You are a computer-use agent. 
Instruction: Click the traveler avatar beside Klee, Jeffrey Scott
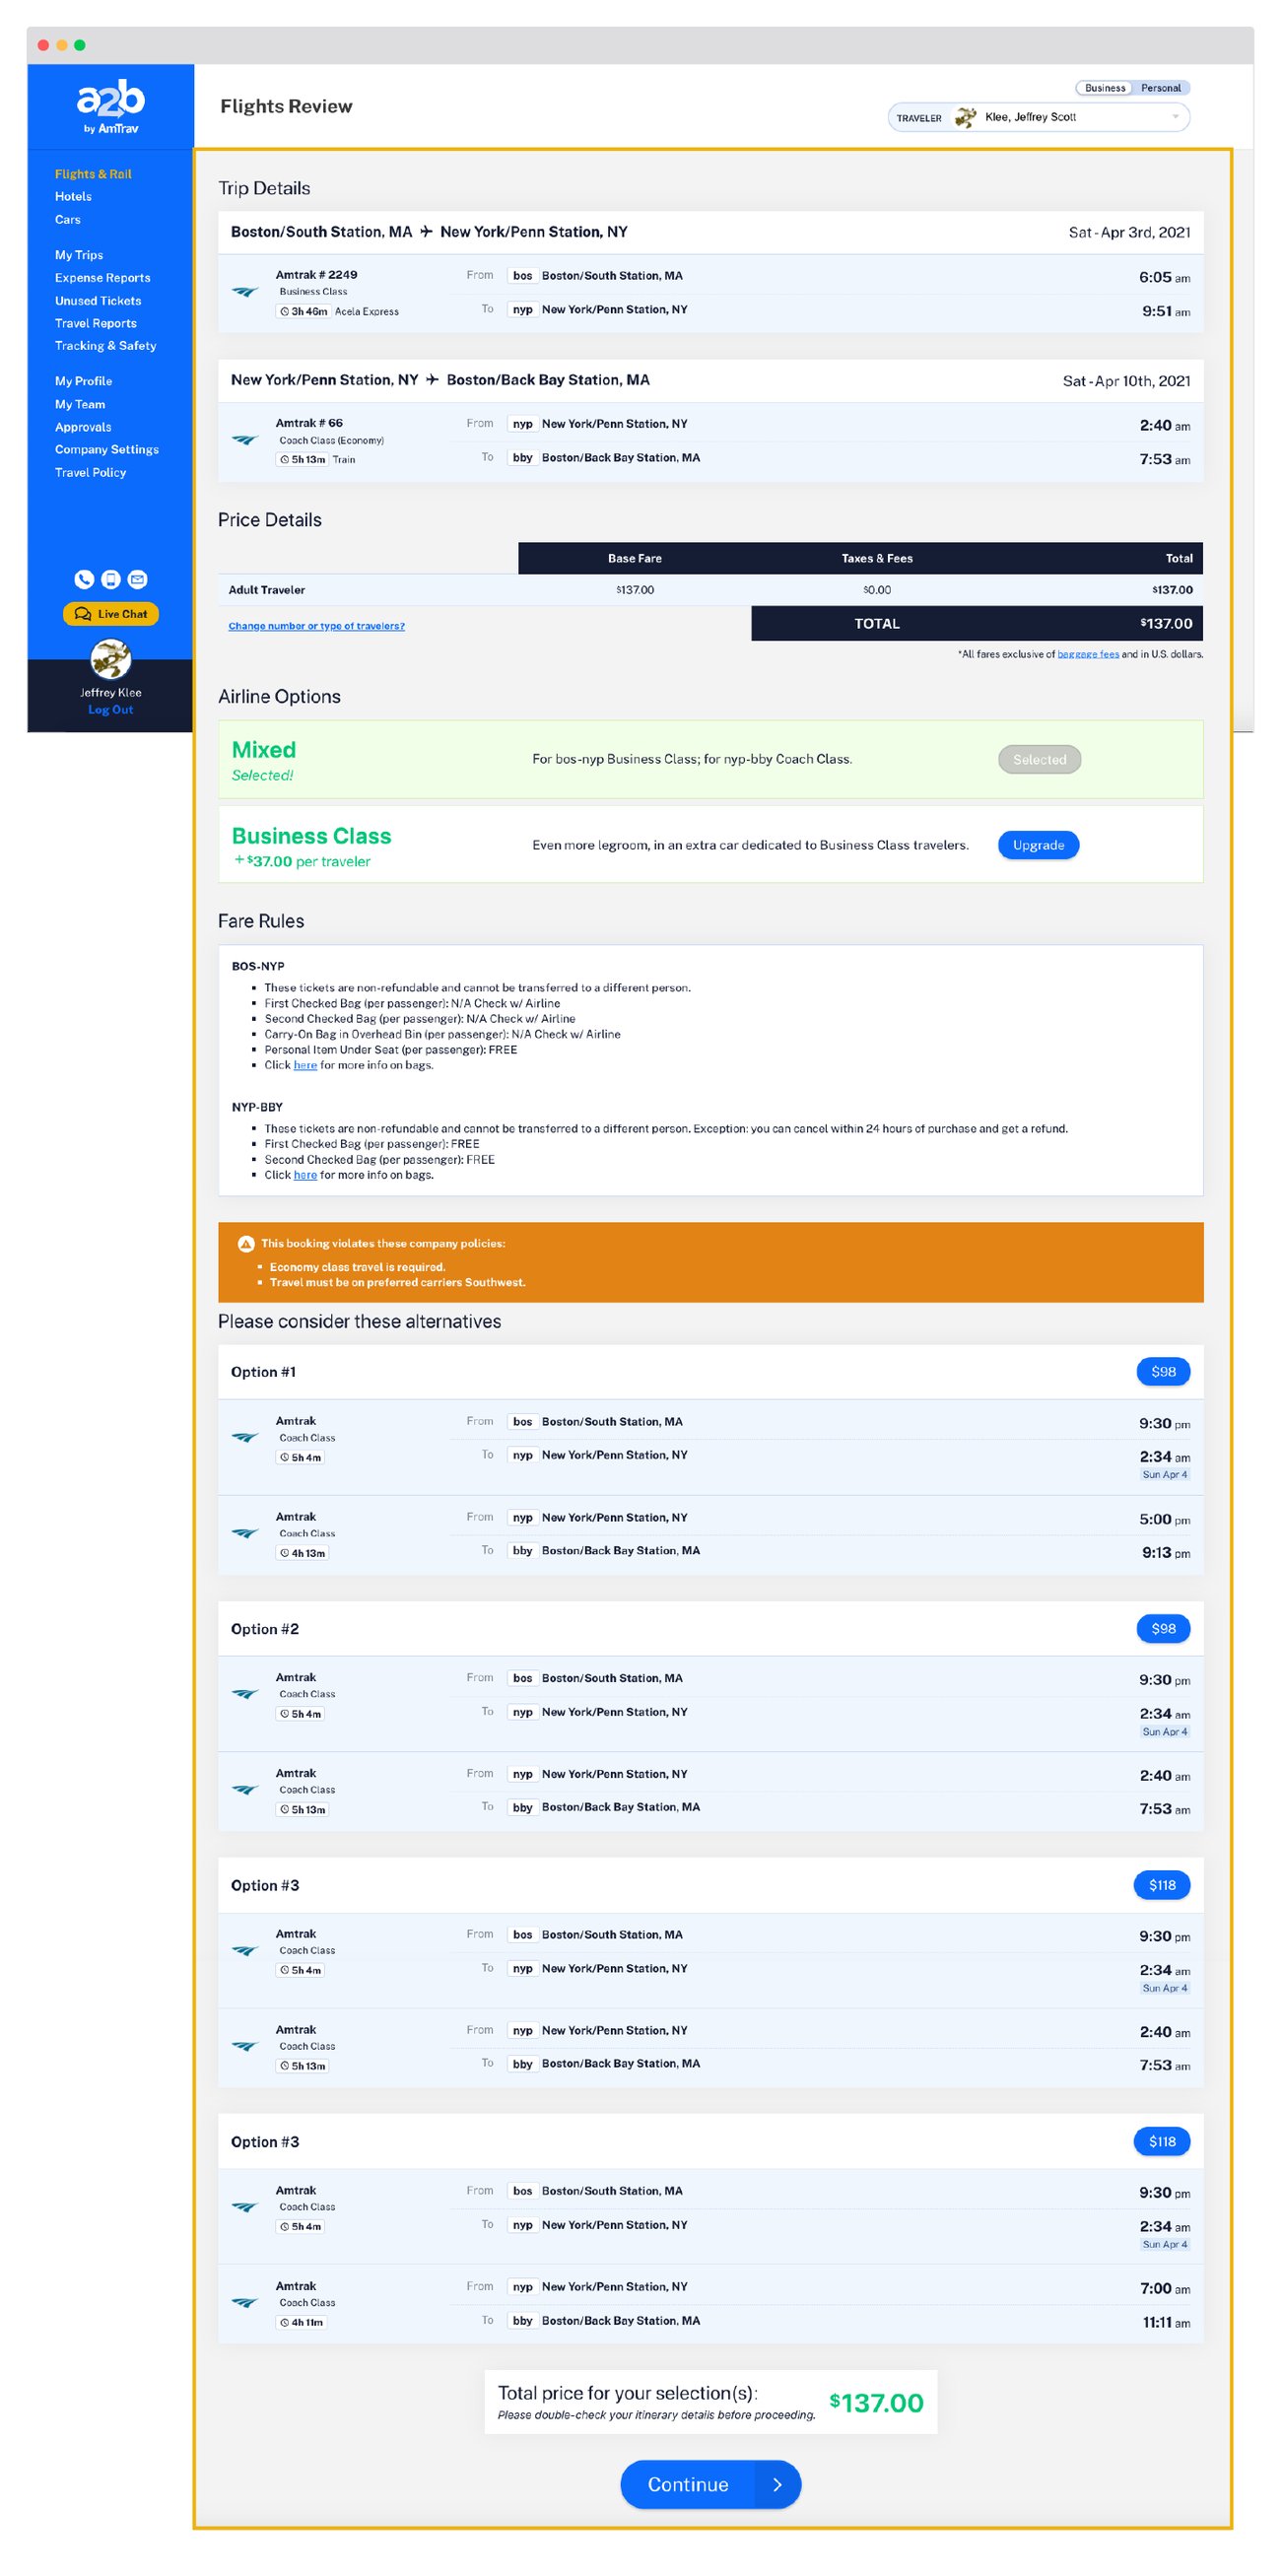click(965, 117)
